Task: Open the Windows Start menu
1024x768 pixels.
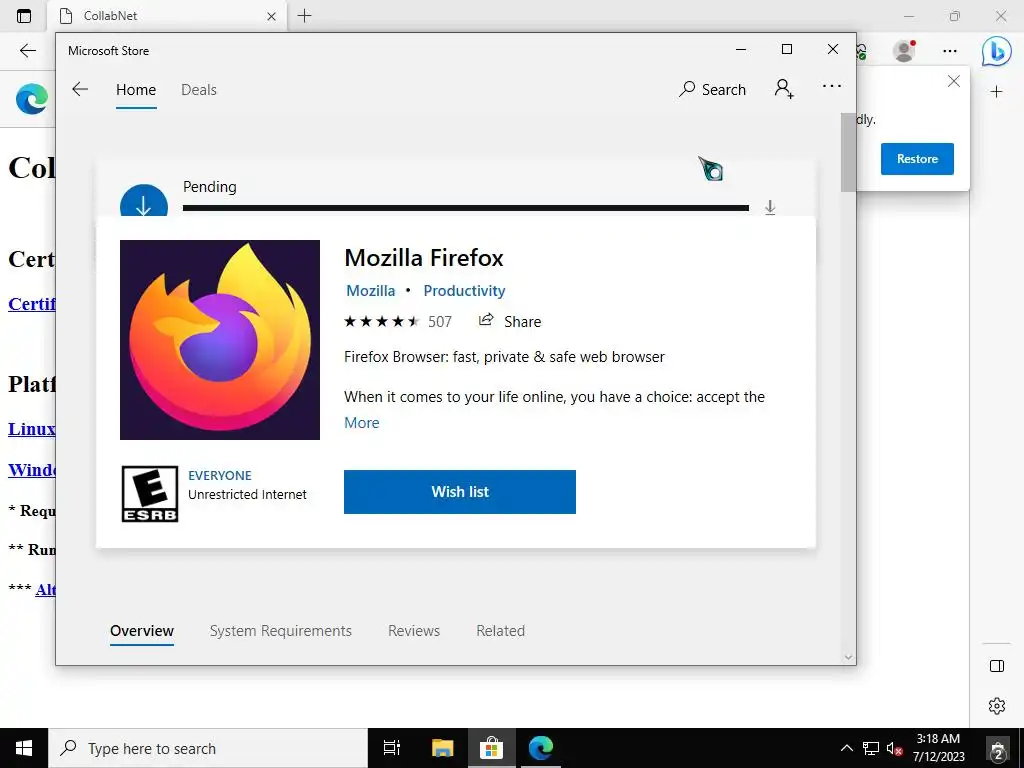Action: (24, 748)
